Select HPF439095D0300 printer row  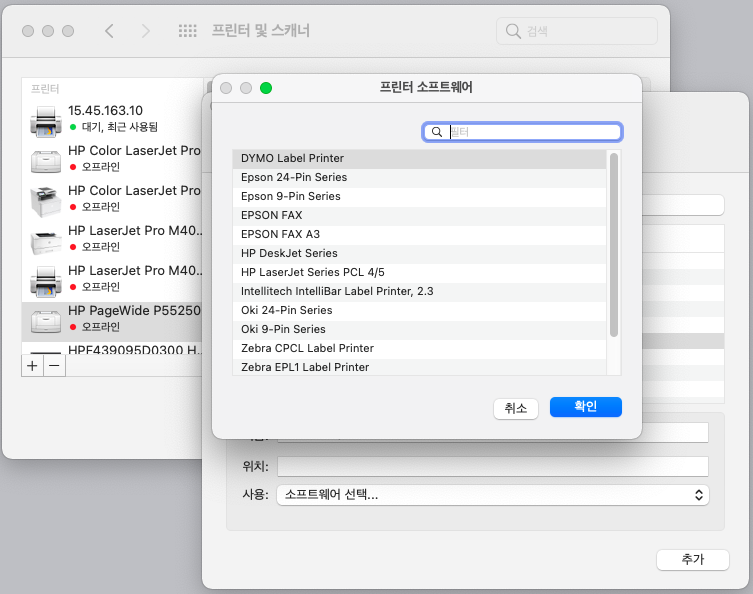[112, 349]
